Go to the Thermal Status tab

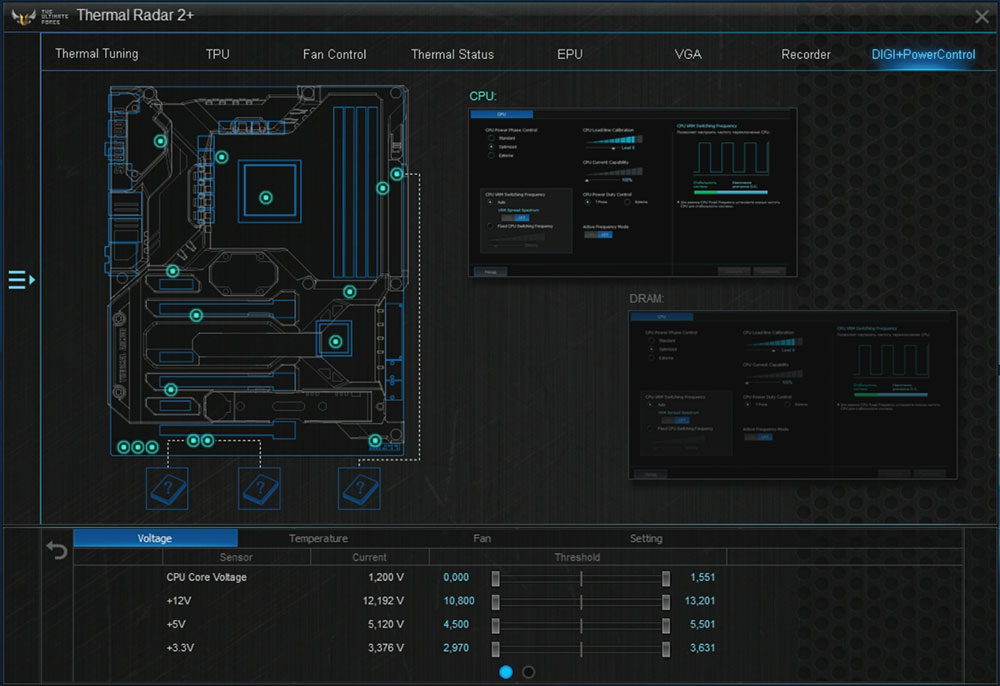tap(453, 54)
